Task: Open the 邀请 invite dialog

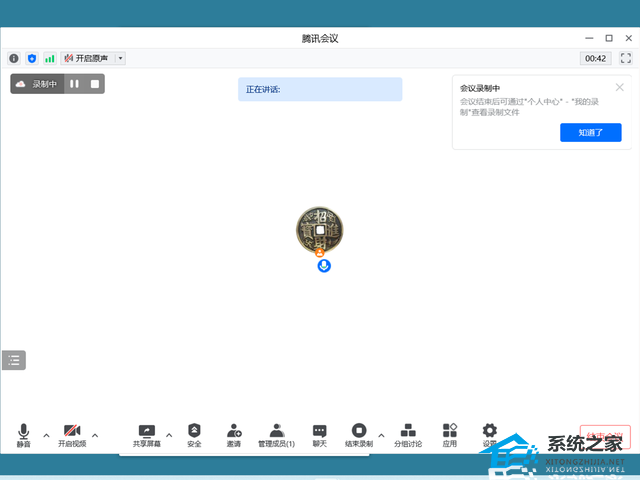Action: 234,435
